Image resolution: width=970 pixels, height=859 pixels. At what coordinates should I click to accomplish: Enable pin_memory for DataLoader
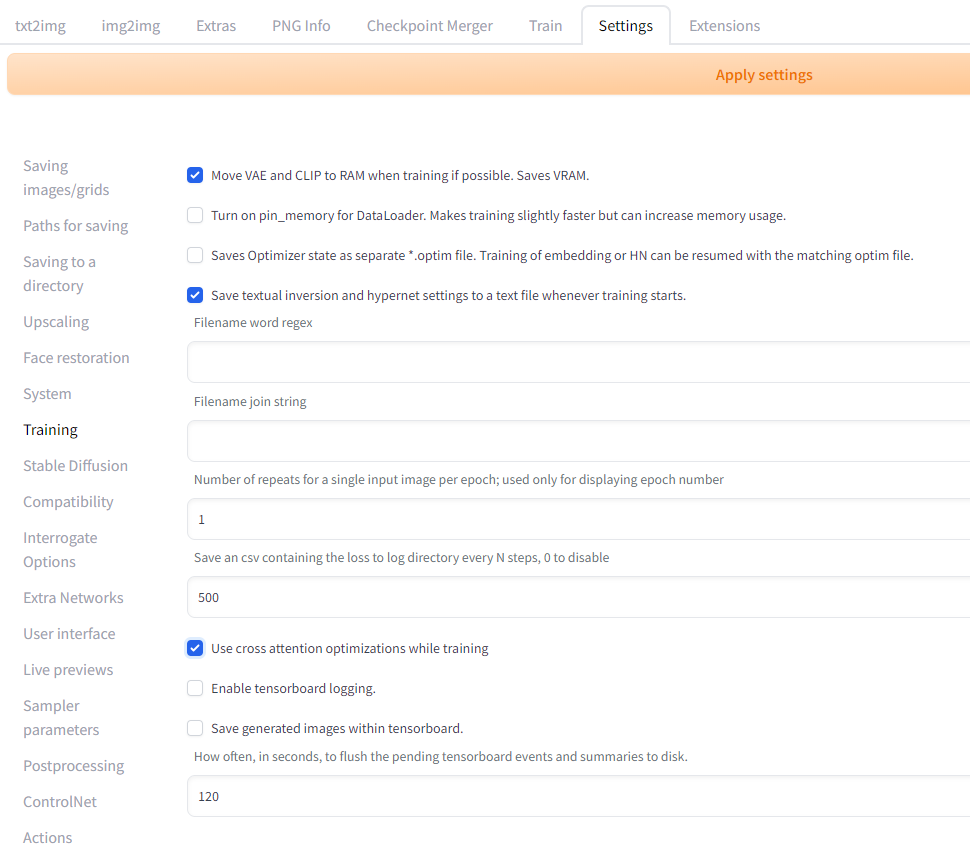194,214
